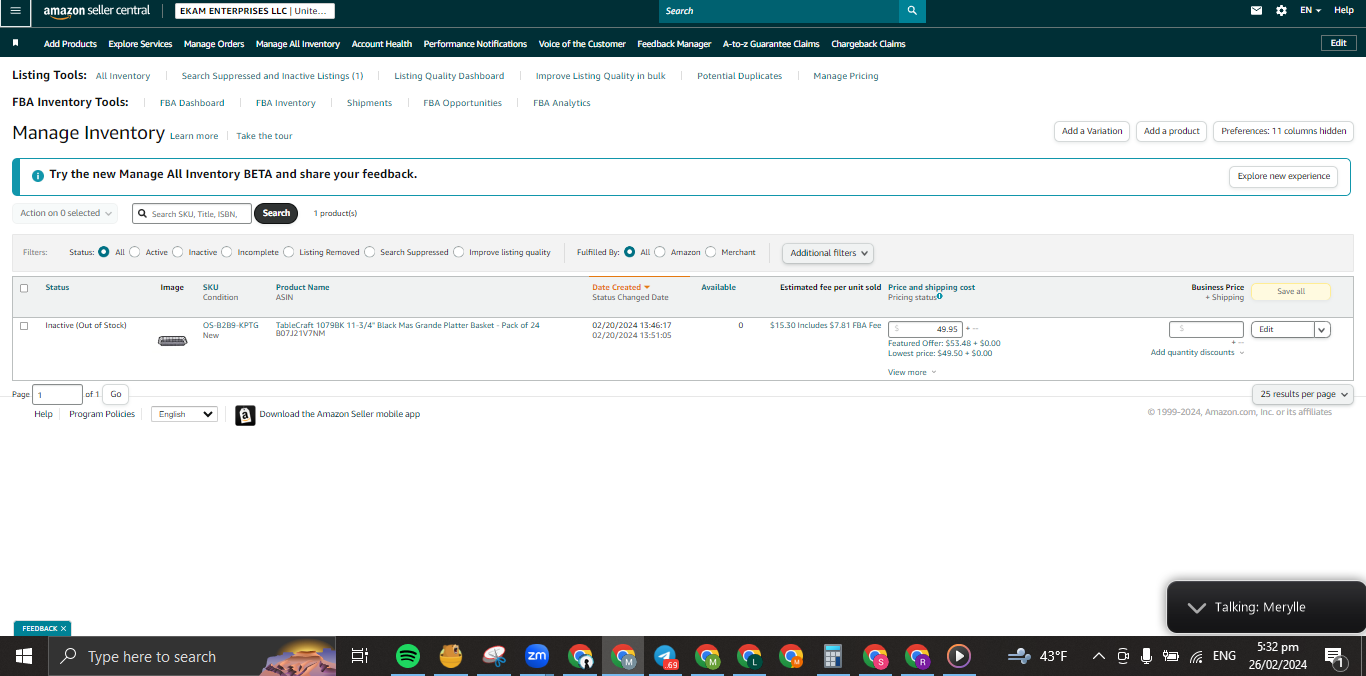Click the Pricing status info icon
The image size is (1366, 676).
[940, 296]
